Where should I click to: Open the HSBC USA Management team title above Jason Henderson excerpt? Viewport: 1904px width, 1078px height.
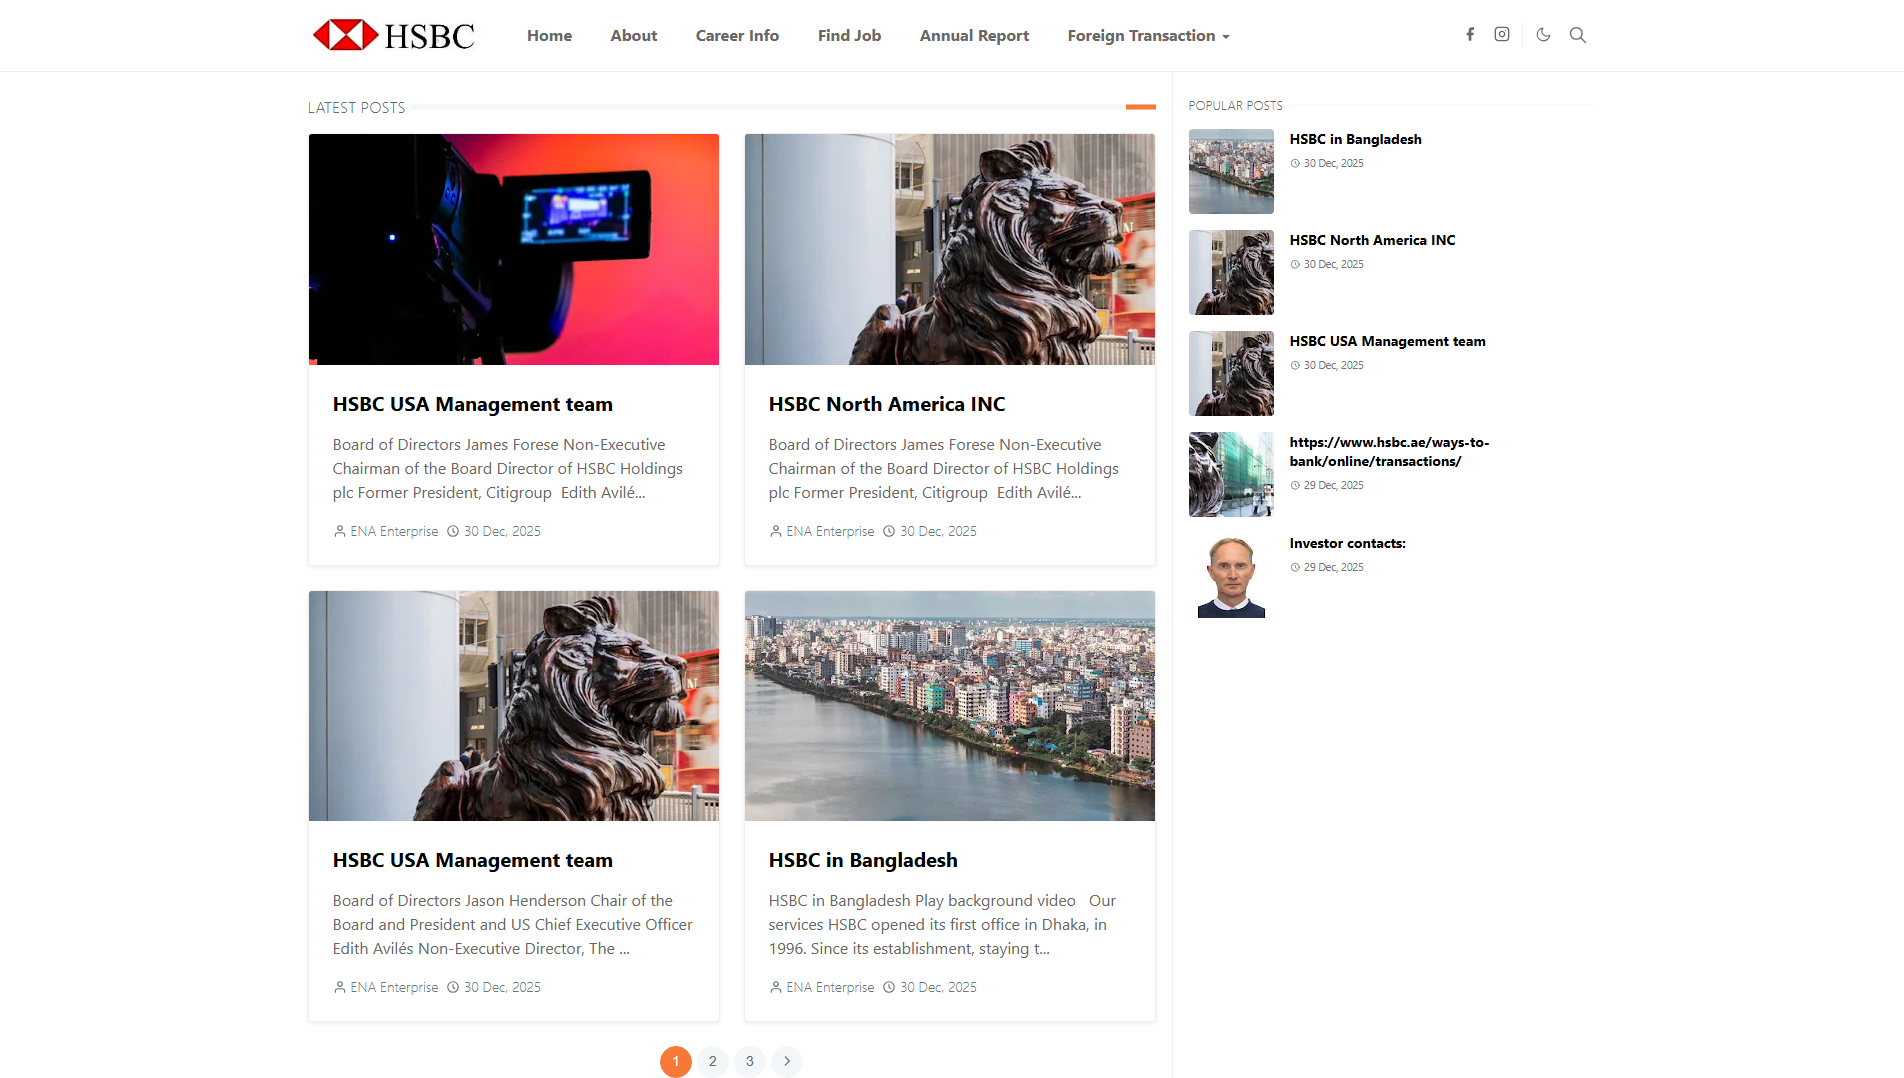coord(473,860)
